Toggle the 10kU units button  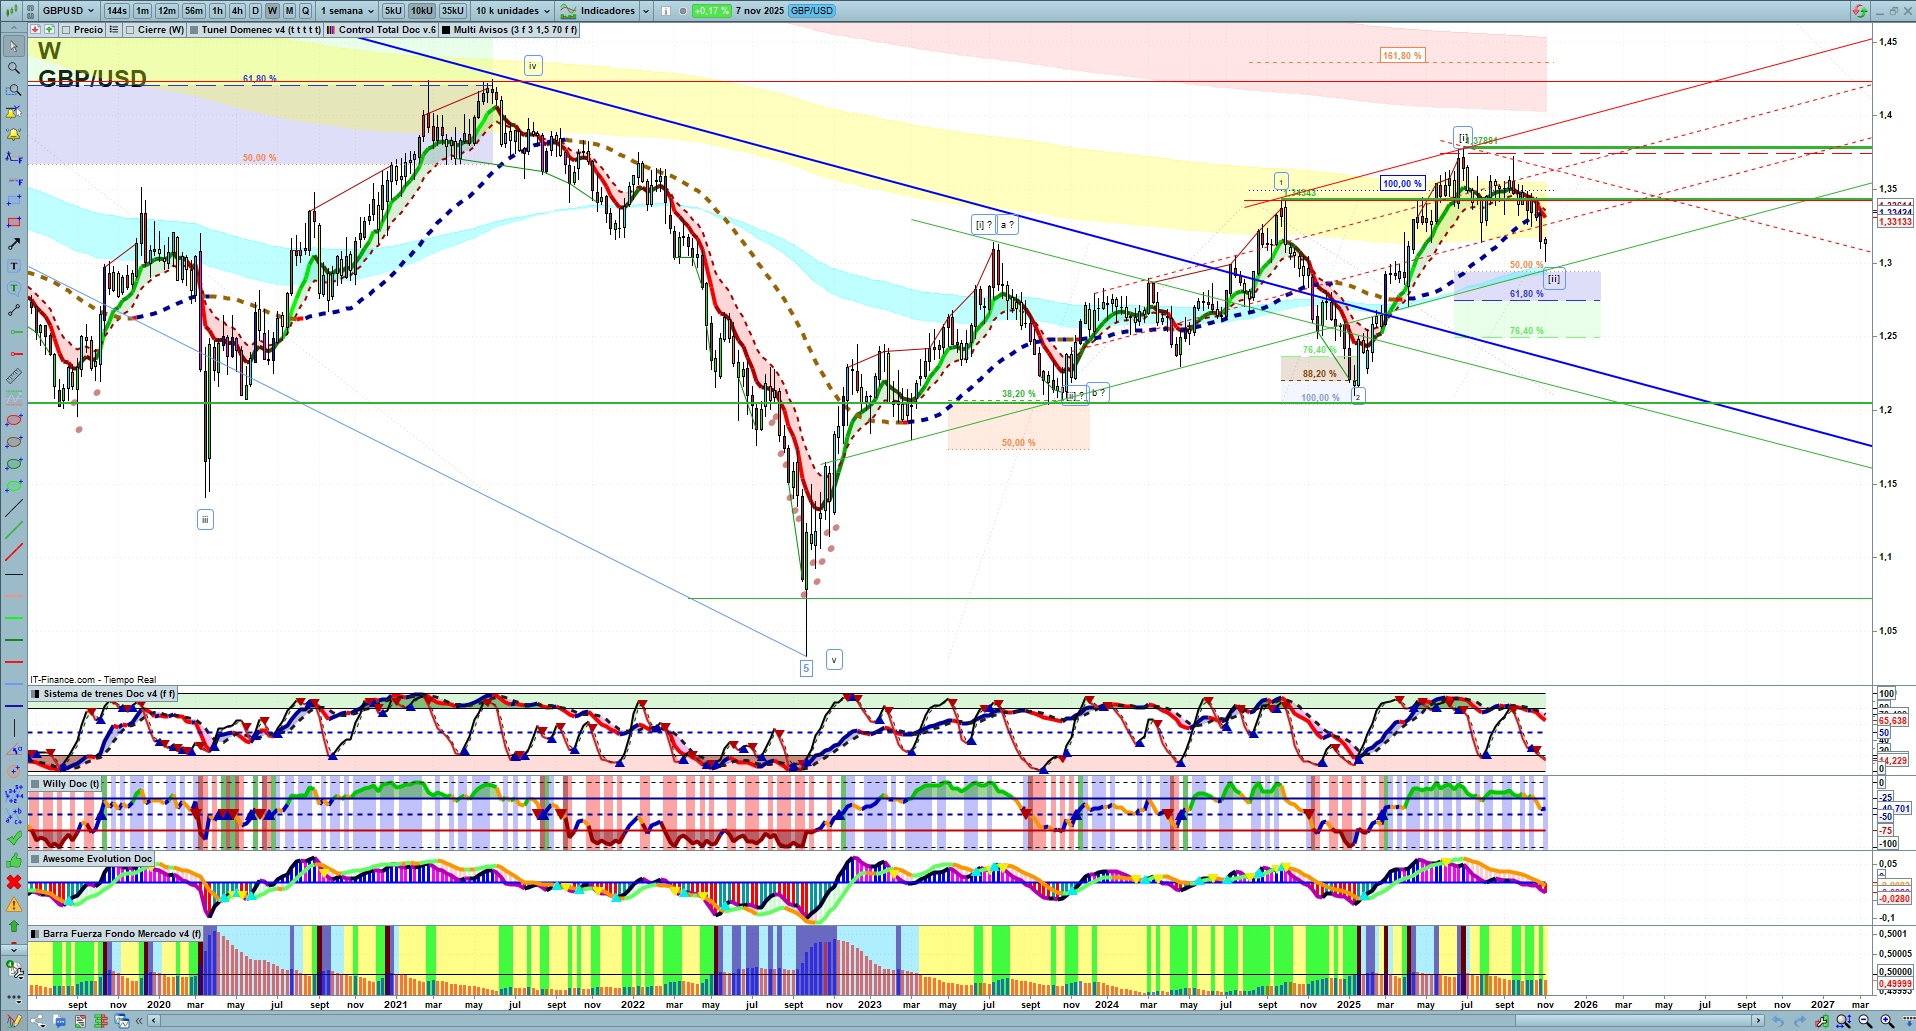(x=422, y=11)
